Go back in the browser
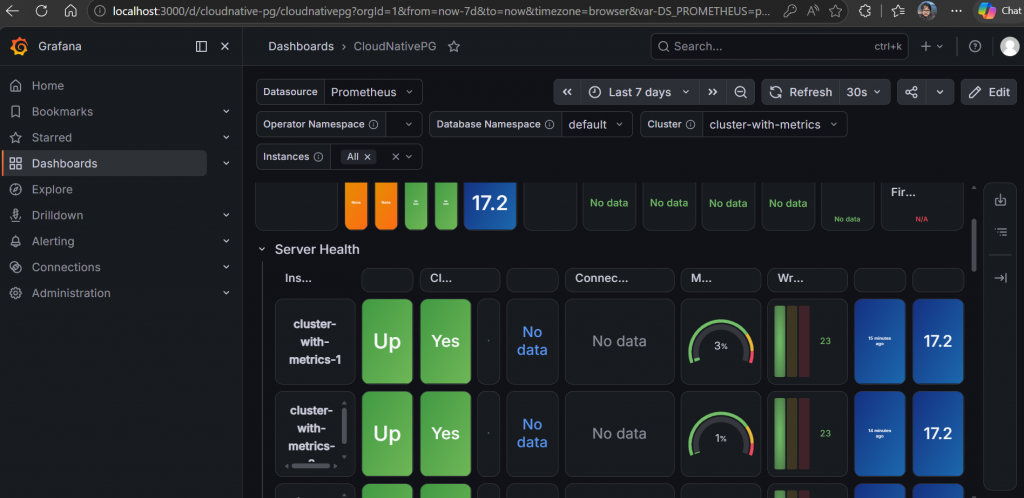1024x498 pixels. [12, 10]
